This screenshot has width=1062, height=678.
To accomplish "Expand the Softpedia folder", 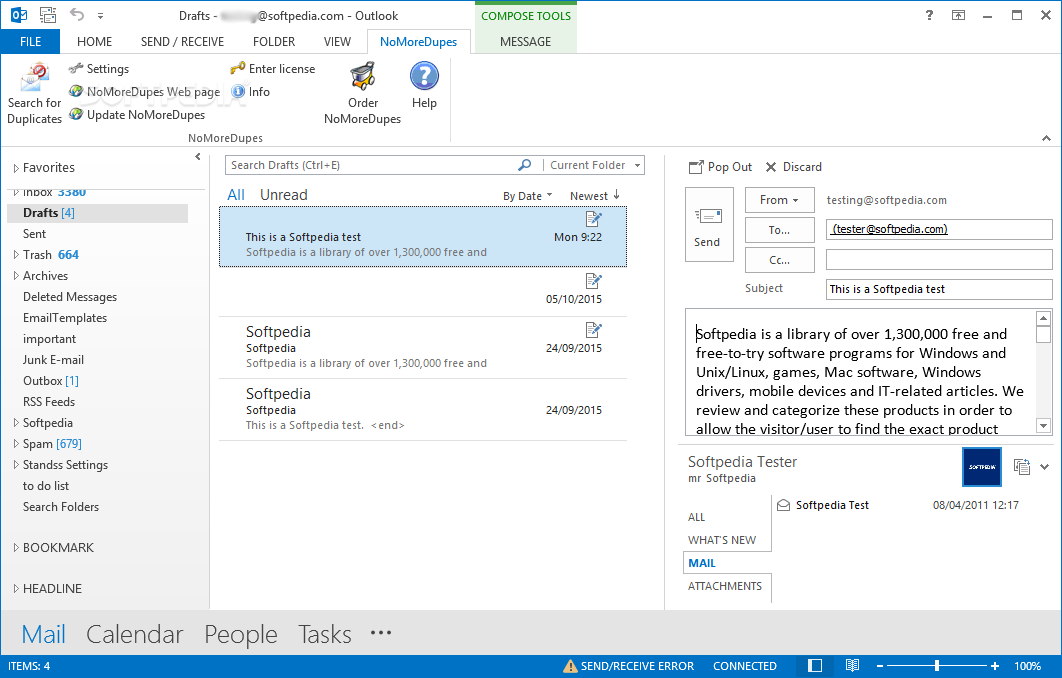I will tap(16, 423).
